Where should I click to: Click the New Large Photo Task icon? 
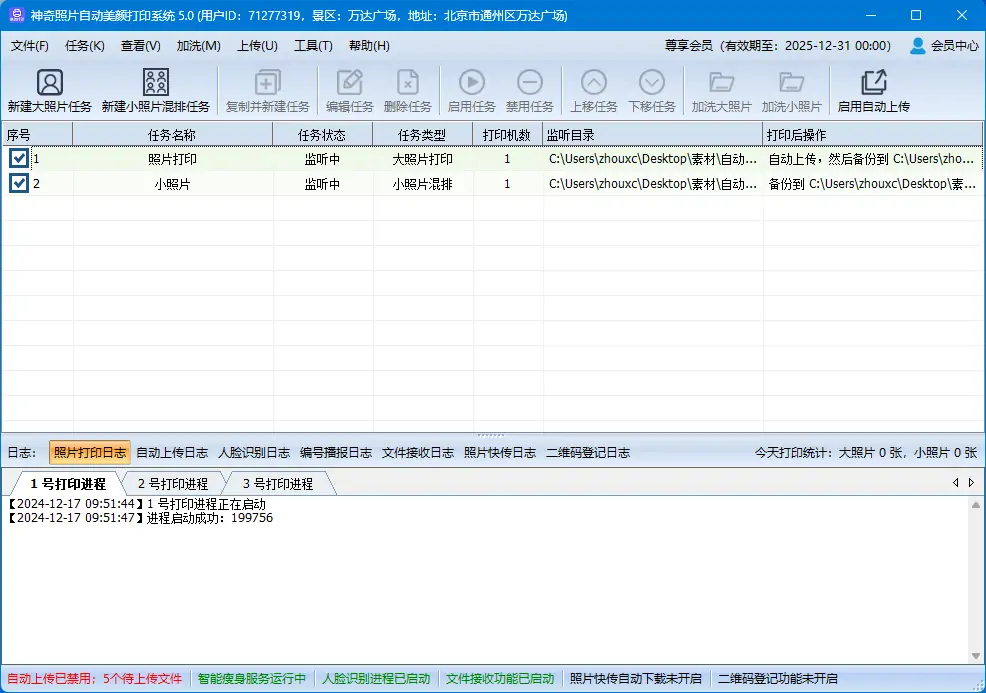[x=49, y=83]
